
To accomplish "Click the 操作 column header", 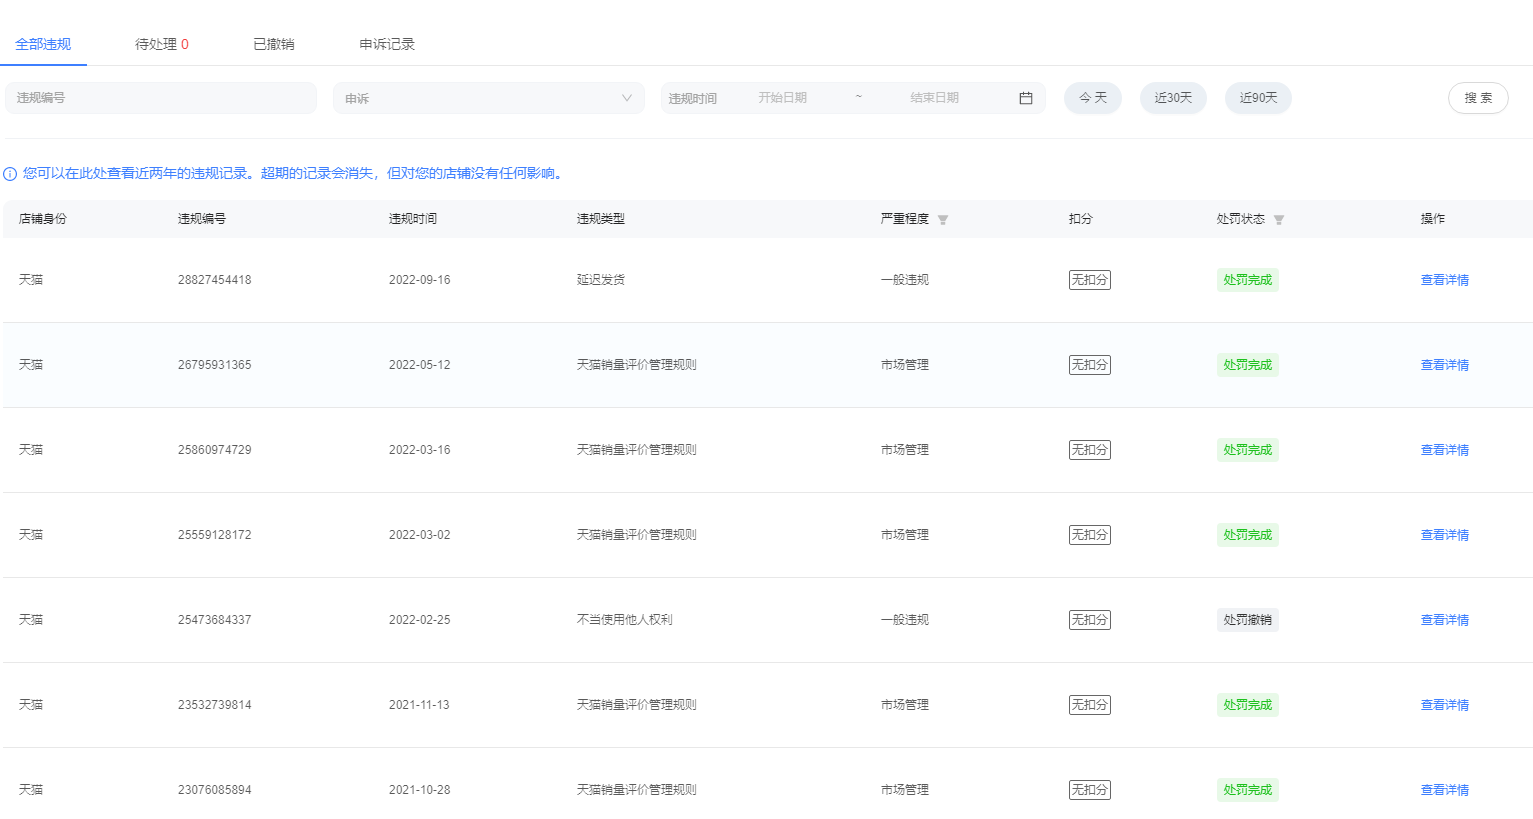I will click(x=1433, y=219).
